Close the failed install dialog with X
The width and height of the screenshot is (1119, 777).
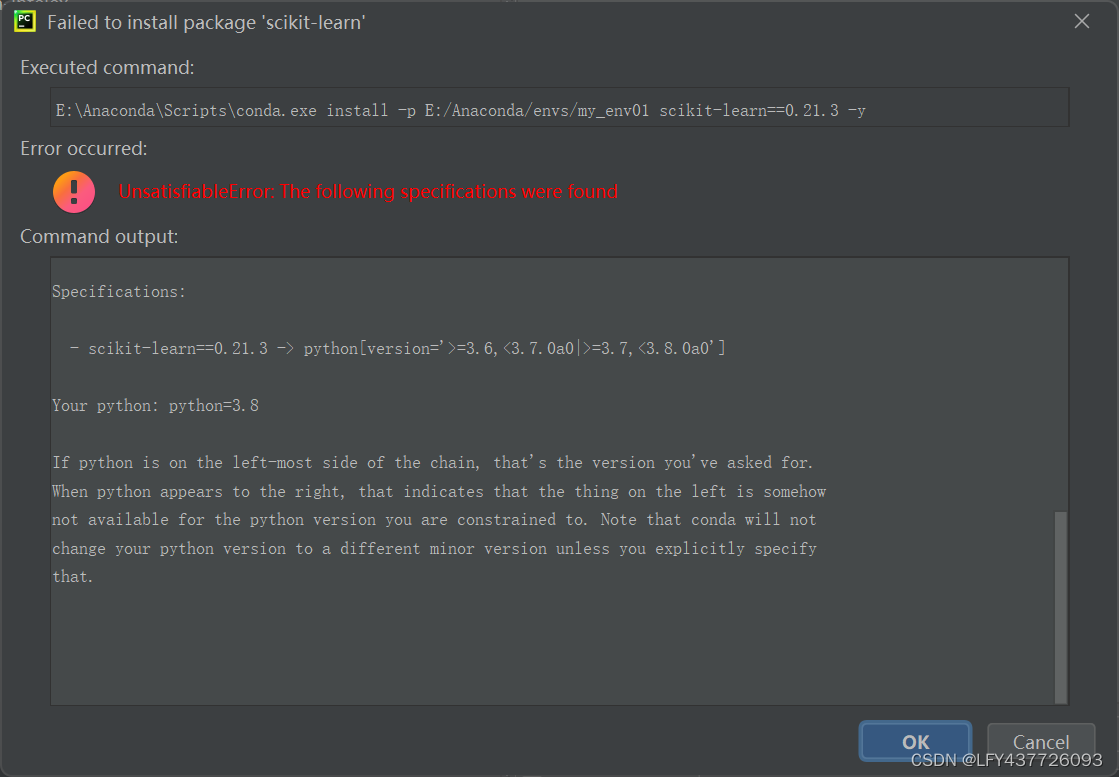click(1082, 21)
